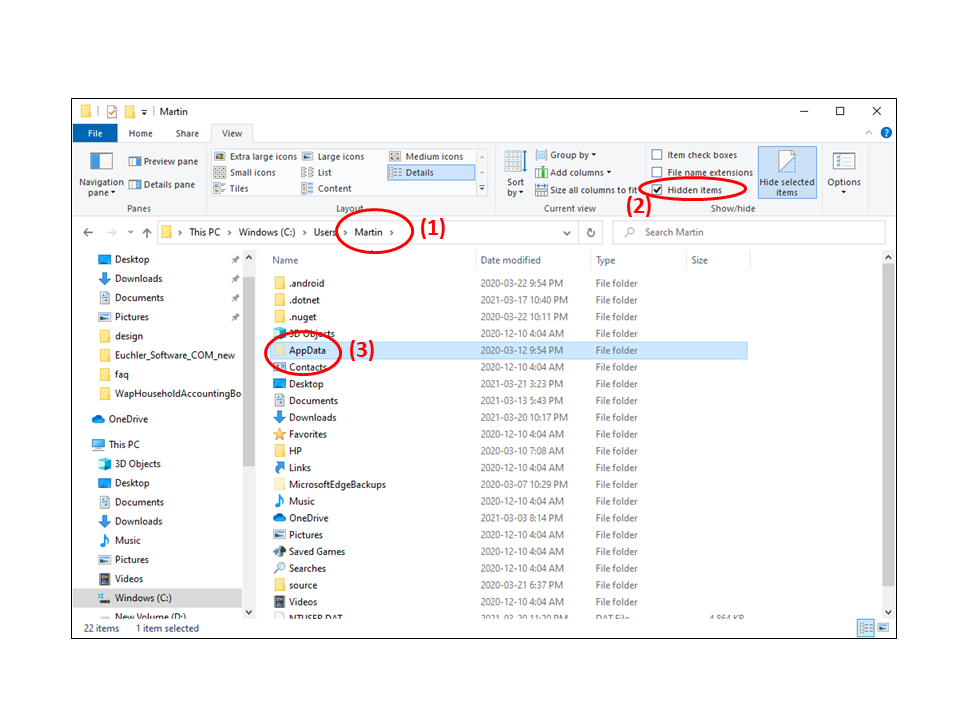Toggle the Preview pane button

tap(163, 161)
